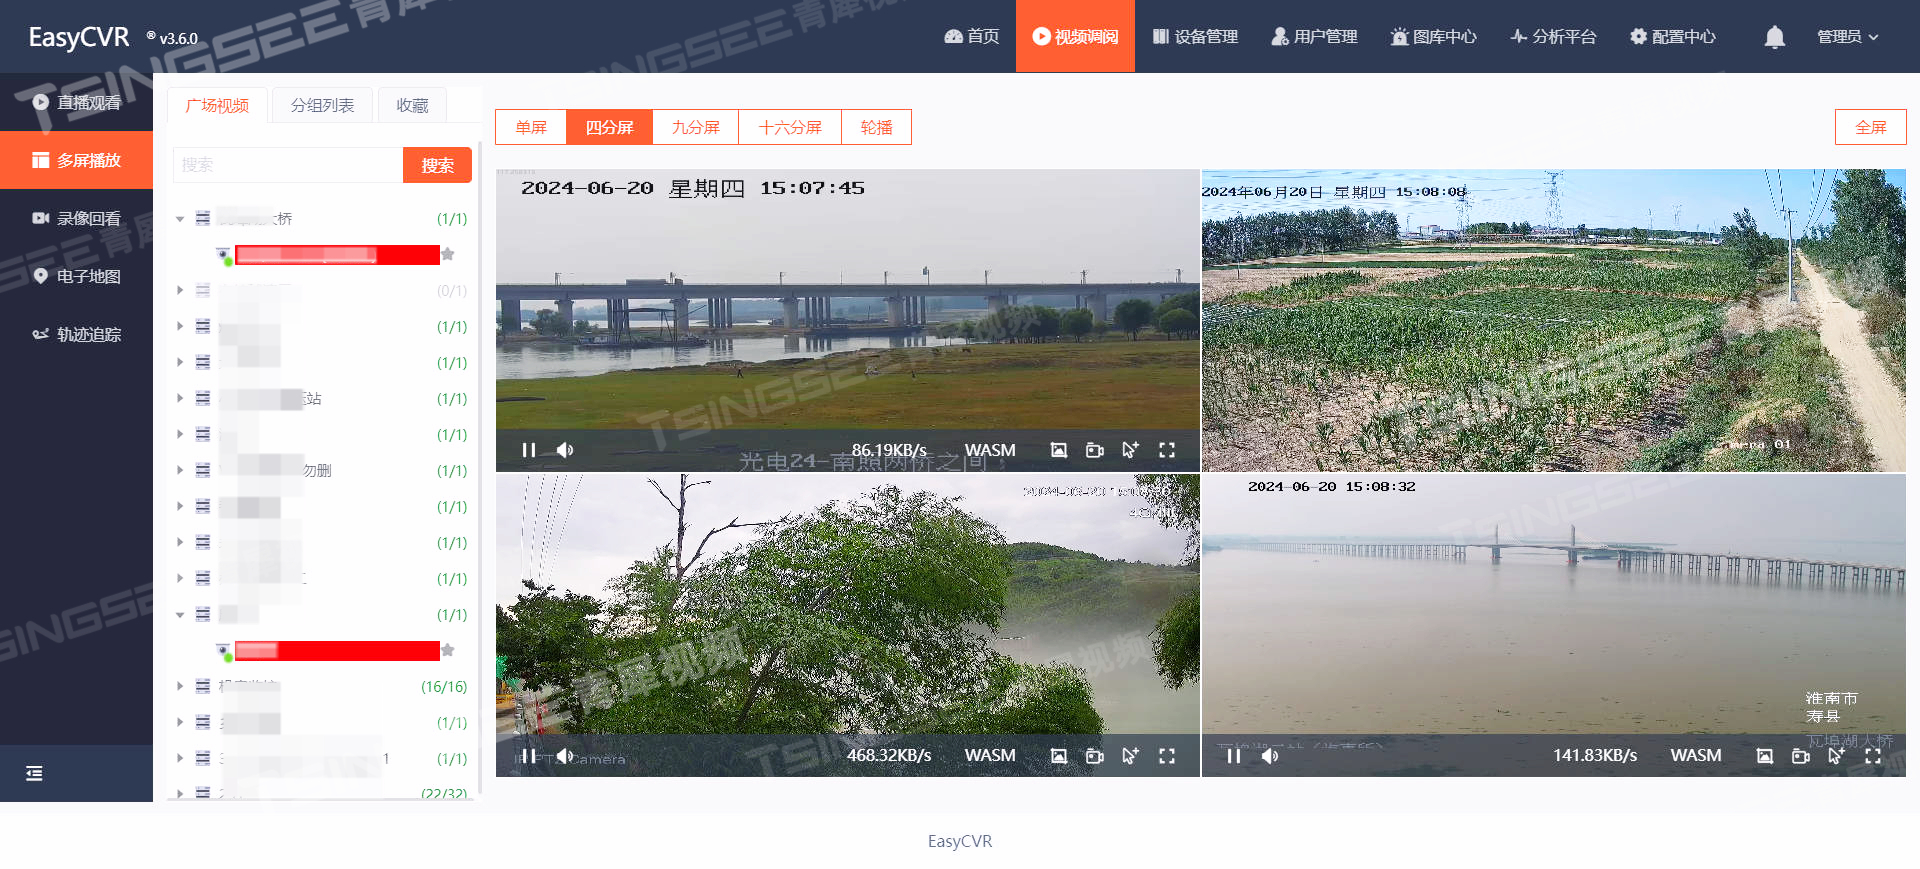Fullscreen the 141.83KB/s video
The width and height of the screenshot is (1920, 869).
point(1873,756)
